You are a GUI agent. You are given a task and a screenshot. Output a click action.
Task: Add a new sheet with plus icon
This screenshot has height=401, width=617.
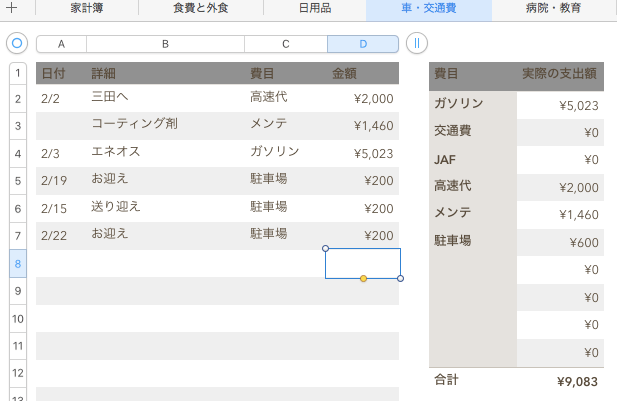12,7
